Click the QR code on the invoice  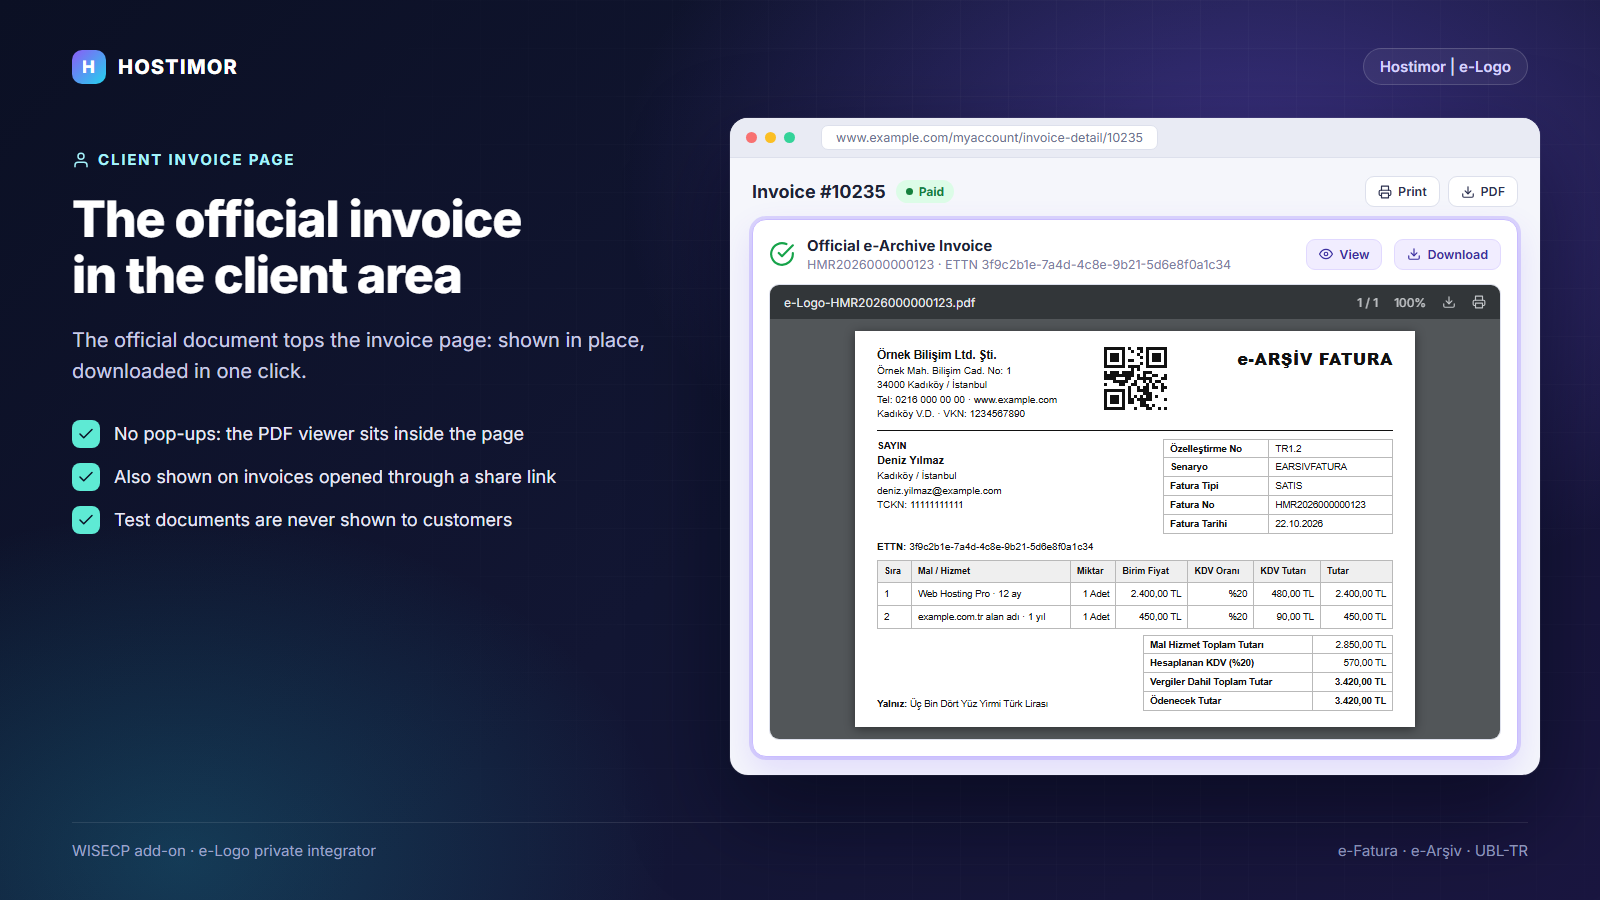pos(1135,379)
